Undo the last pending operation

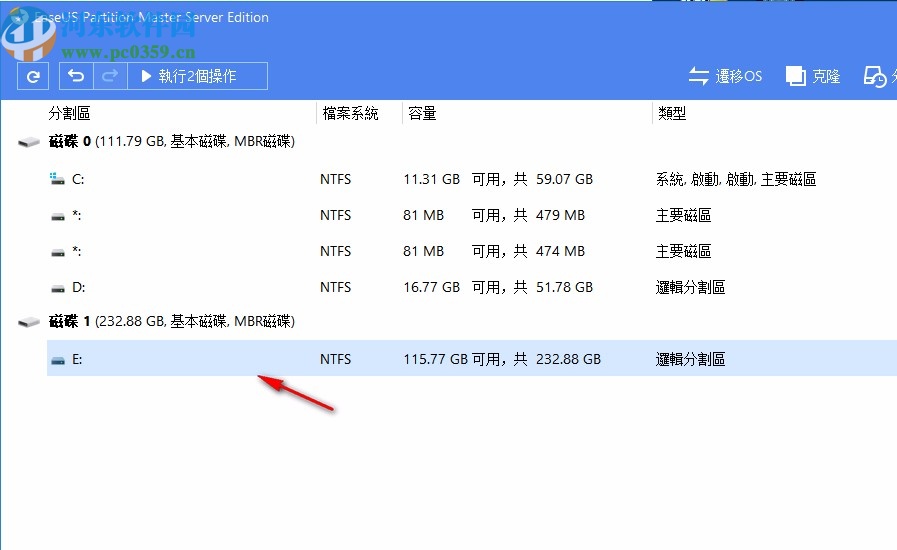tap(76, 76)
